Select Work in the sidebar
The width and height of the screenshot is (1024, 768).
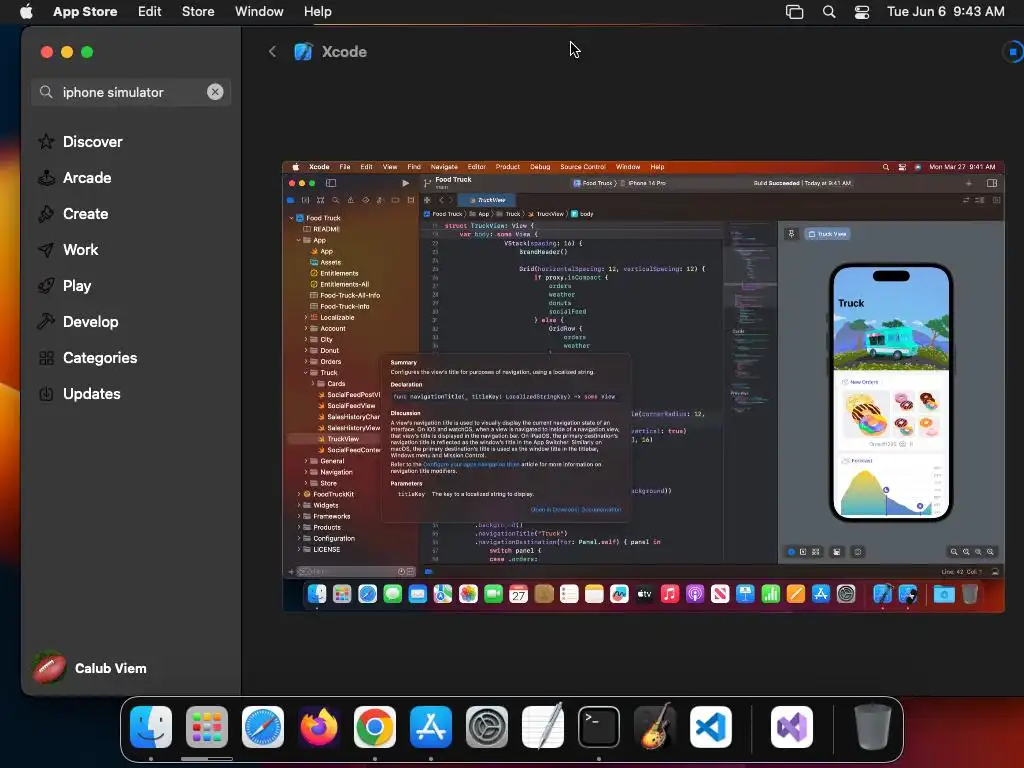click(80, 249)
